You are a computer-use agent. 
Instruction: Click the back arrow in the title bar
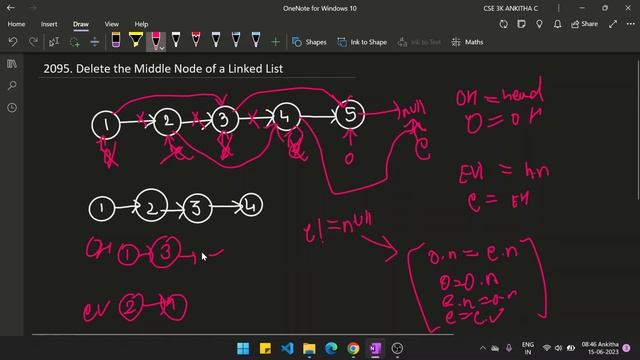pos(11,8)
